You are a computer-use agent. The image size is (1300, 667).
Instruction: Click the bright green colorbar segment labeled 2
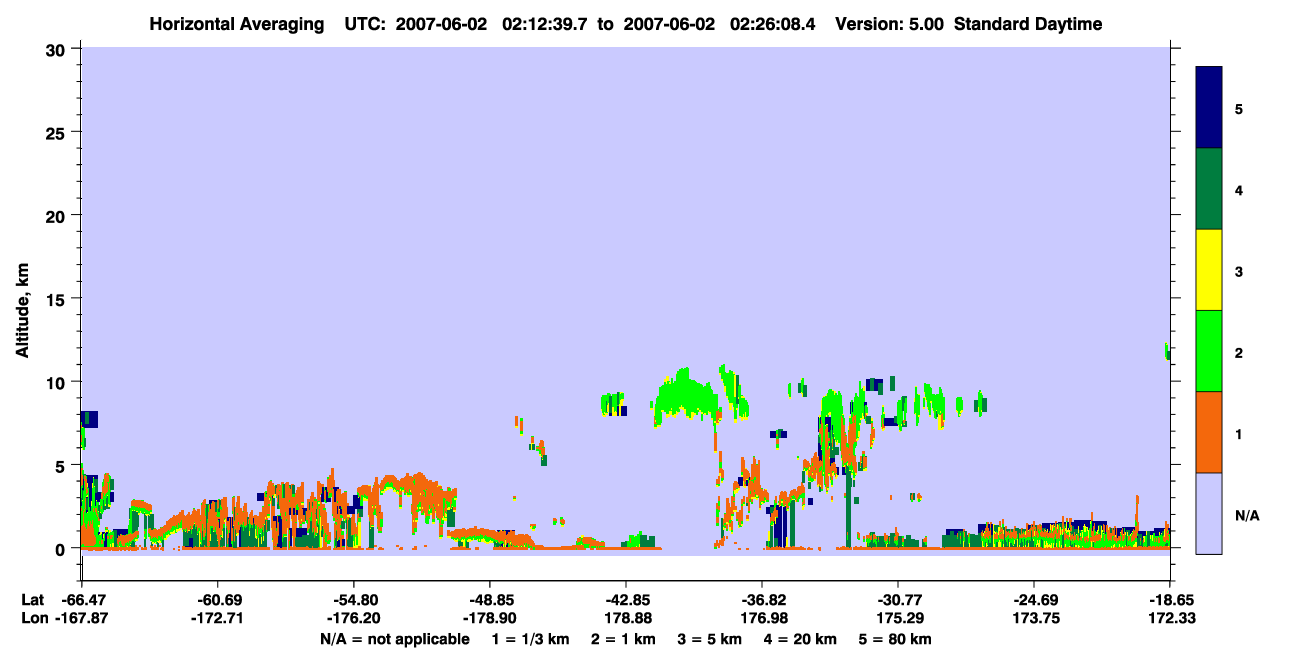[1209, 351]
